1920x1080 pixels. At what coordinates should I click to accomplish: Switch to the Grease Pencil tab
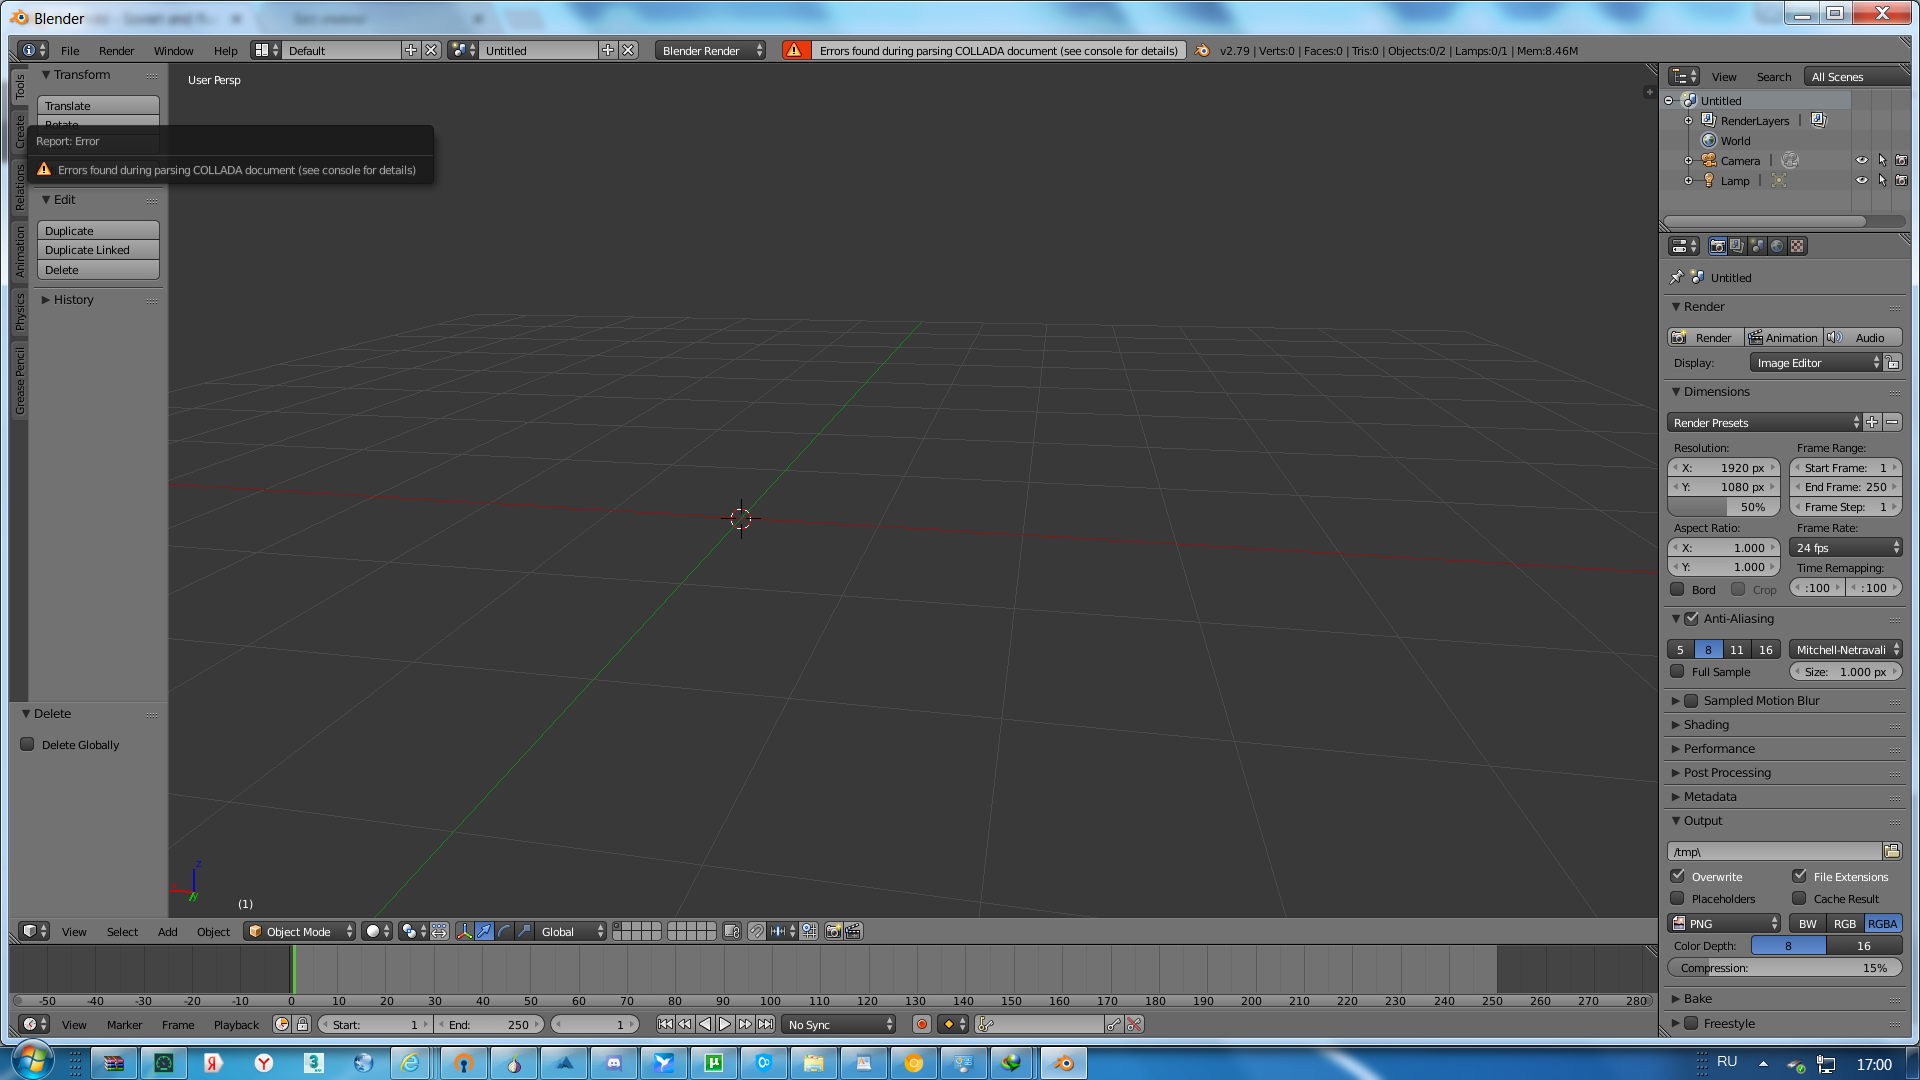[x=19, y=381]
